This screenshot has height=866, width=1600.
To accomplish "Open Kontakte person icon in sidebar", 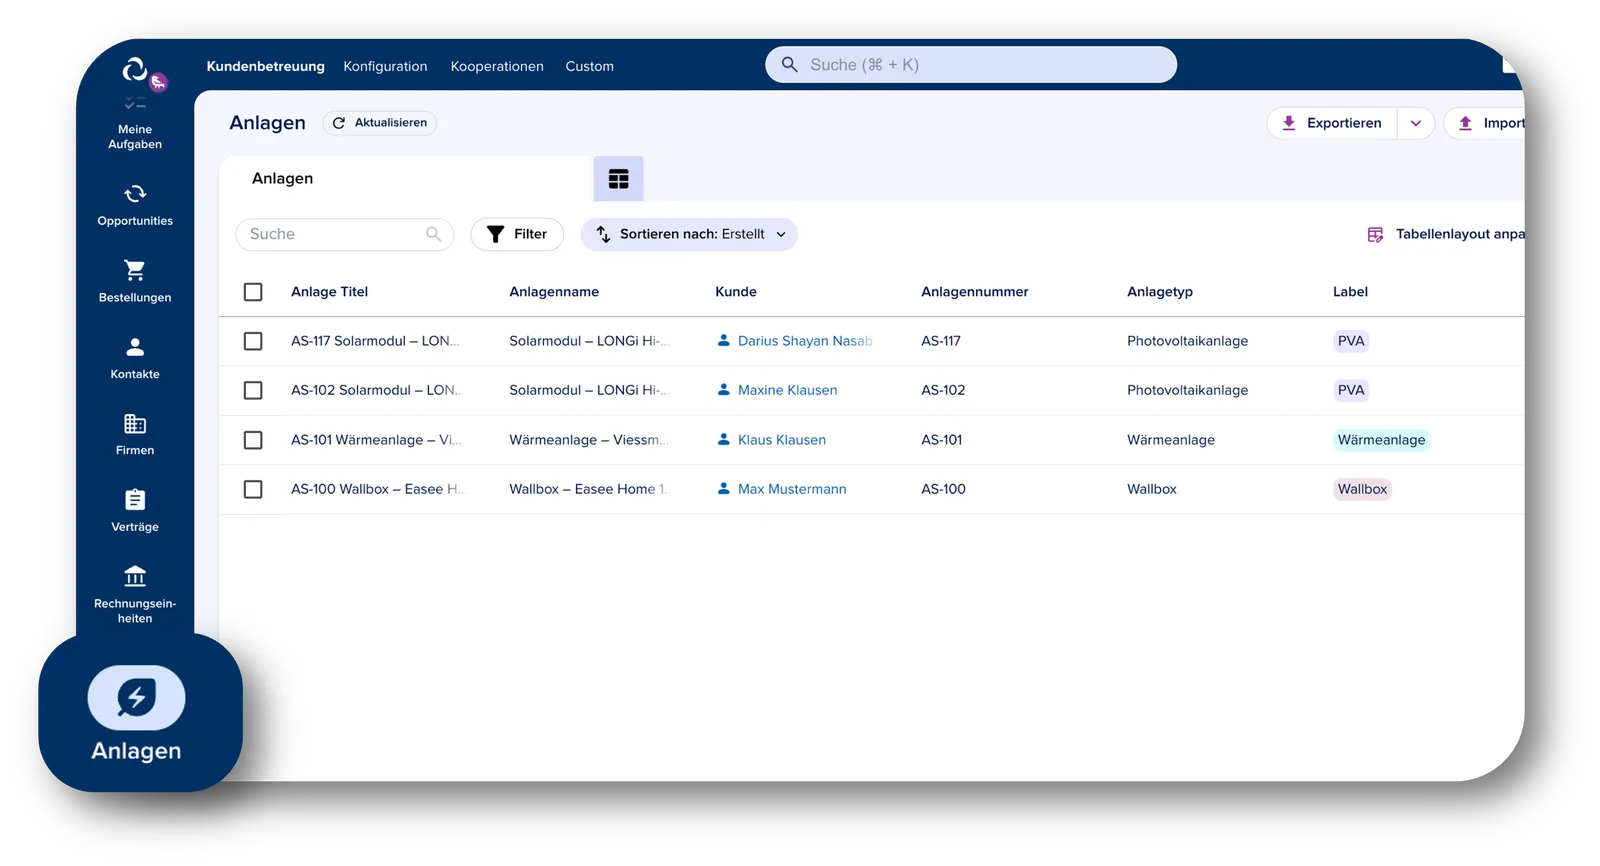I will (x=135, y=347).
